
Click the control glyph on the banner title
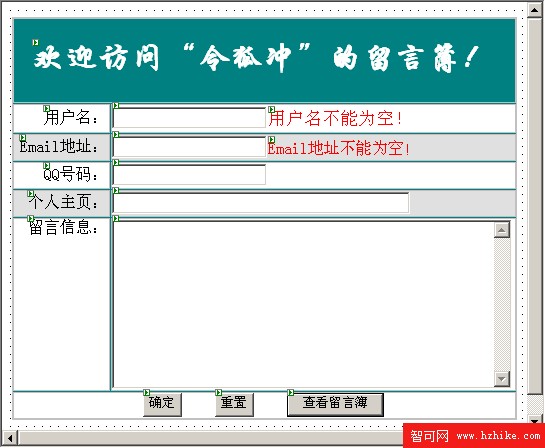coord(35,42)
